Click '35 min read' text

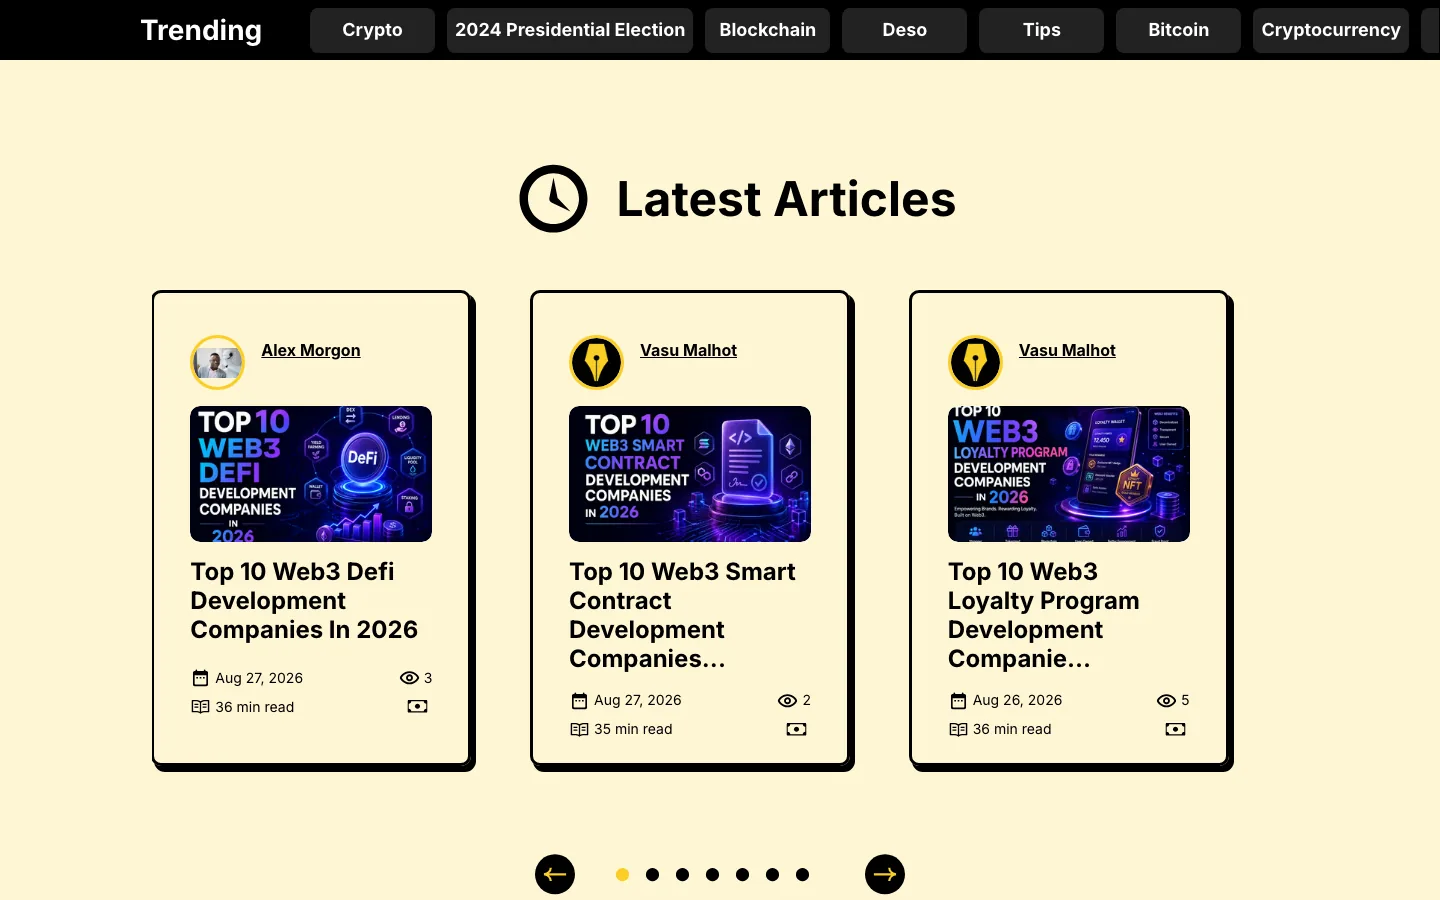[633, 729]
